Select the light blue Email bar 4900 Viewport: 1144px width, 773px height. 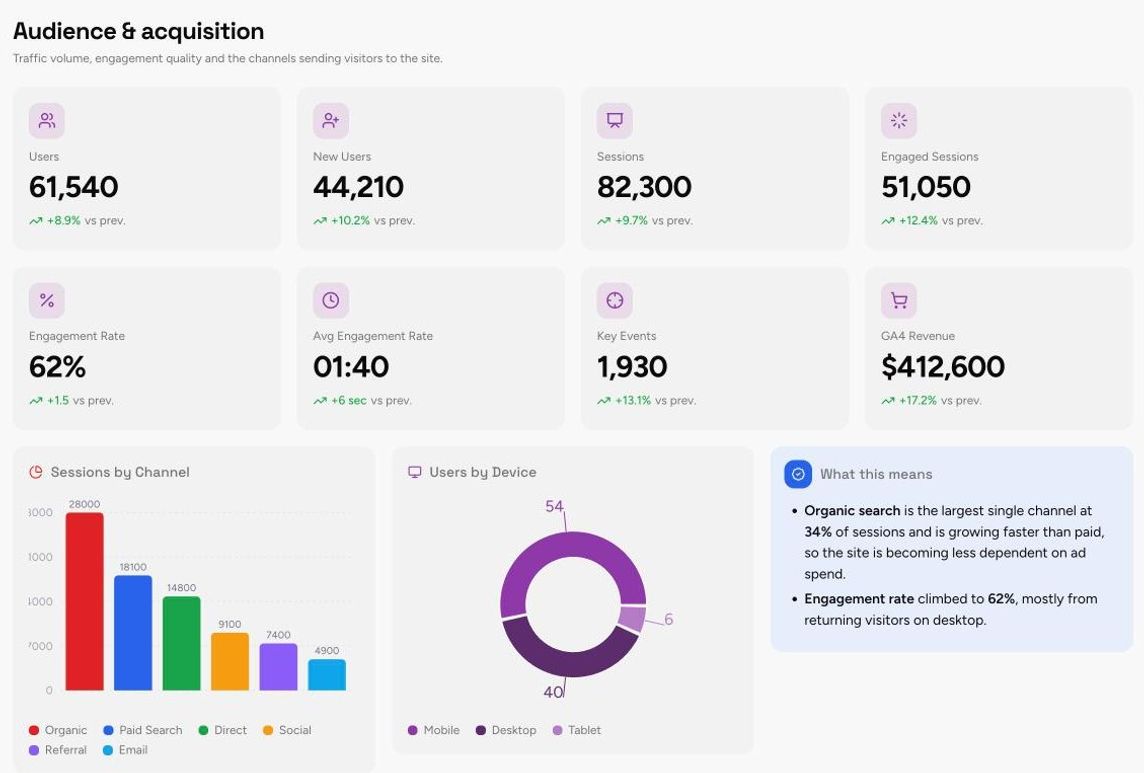(x=327, y=674)
